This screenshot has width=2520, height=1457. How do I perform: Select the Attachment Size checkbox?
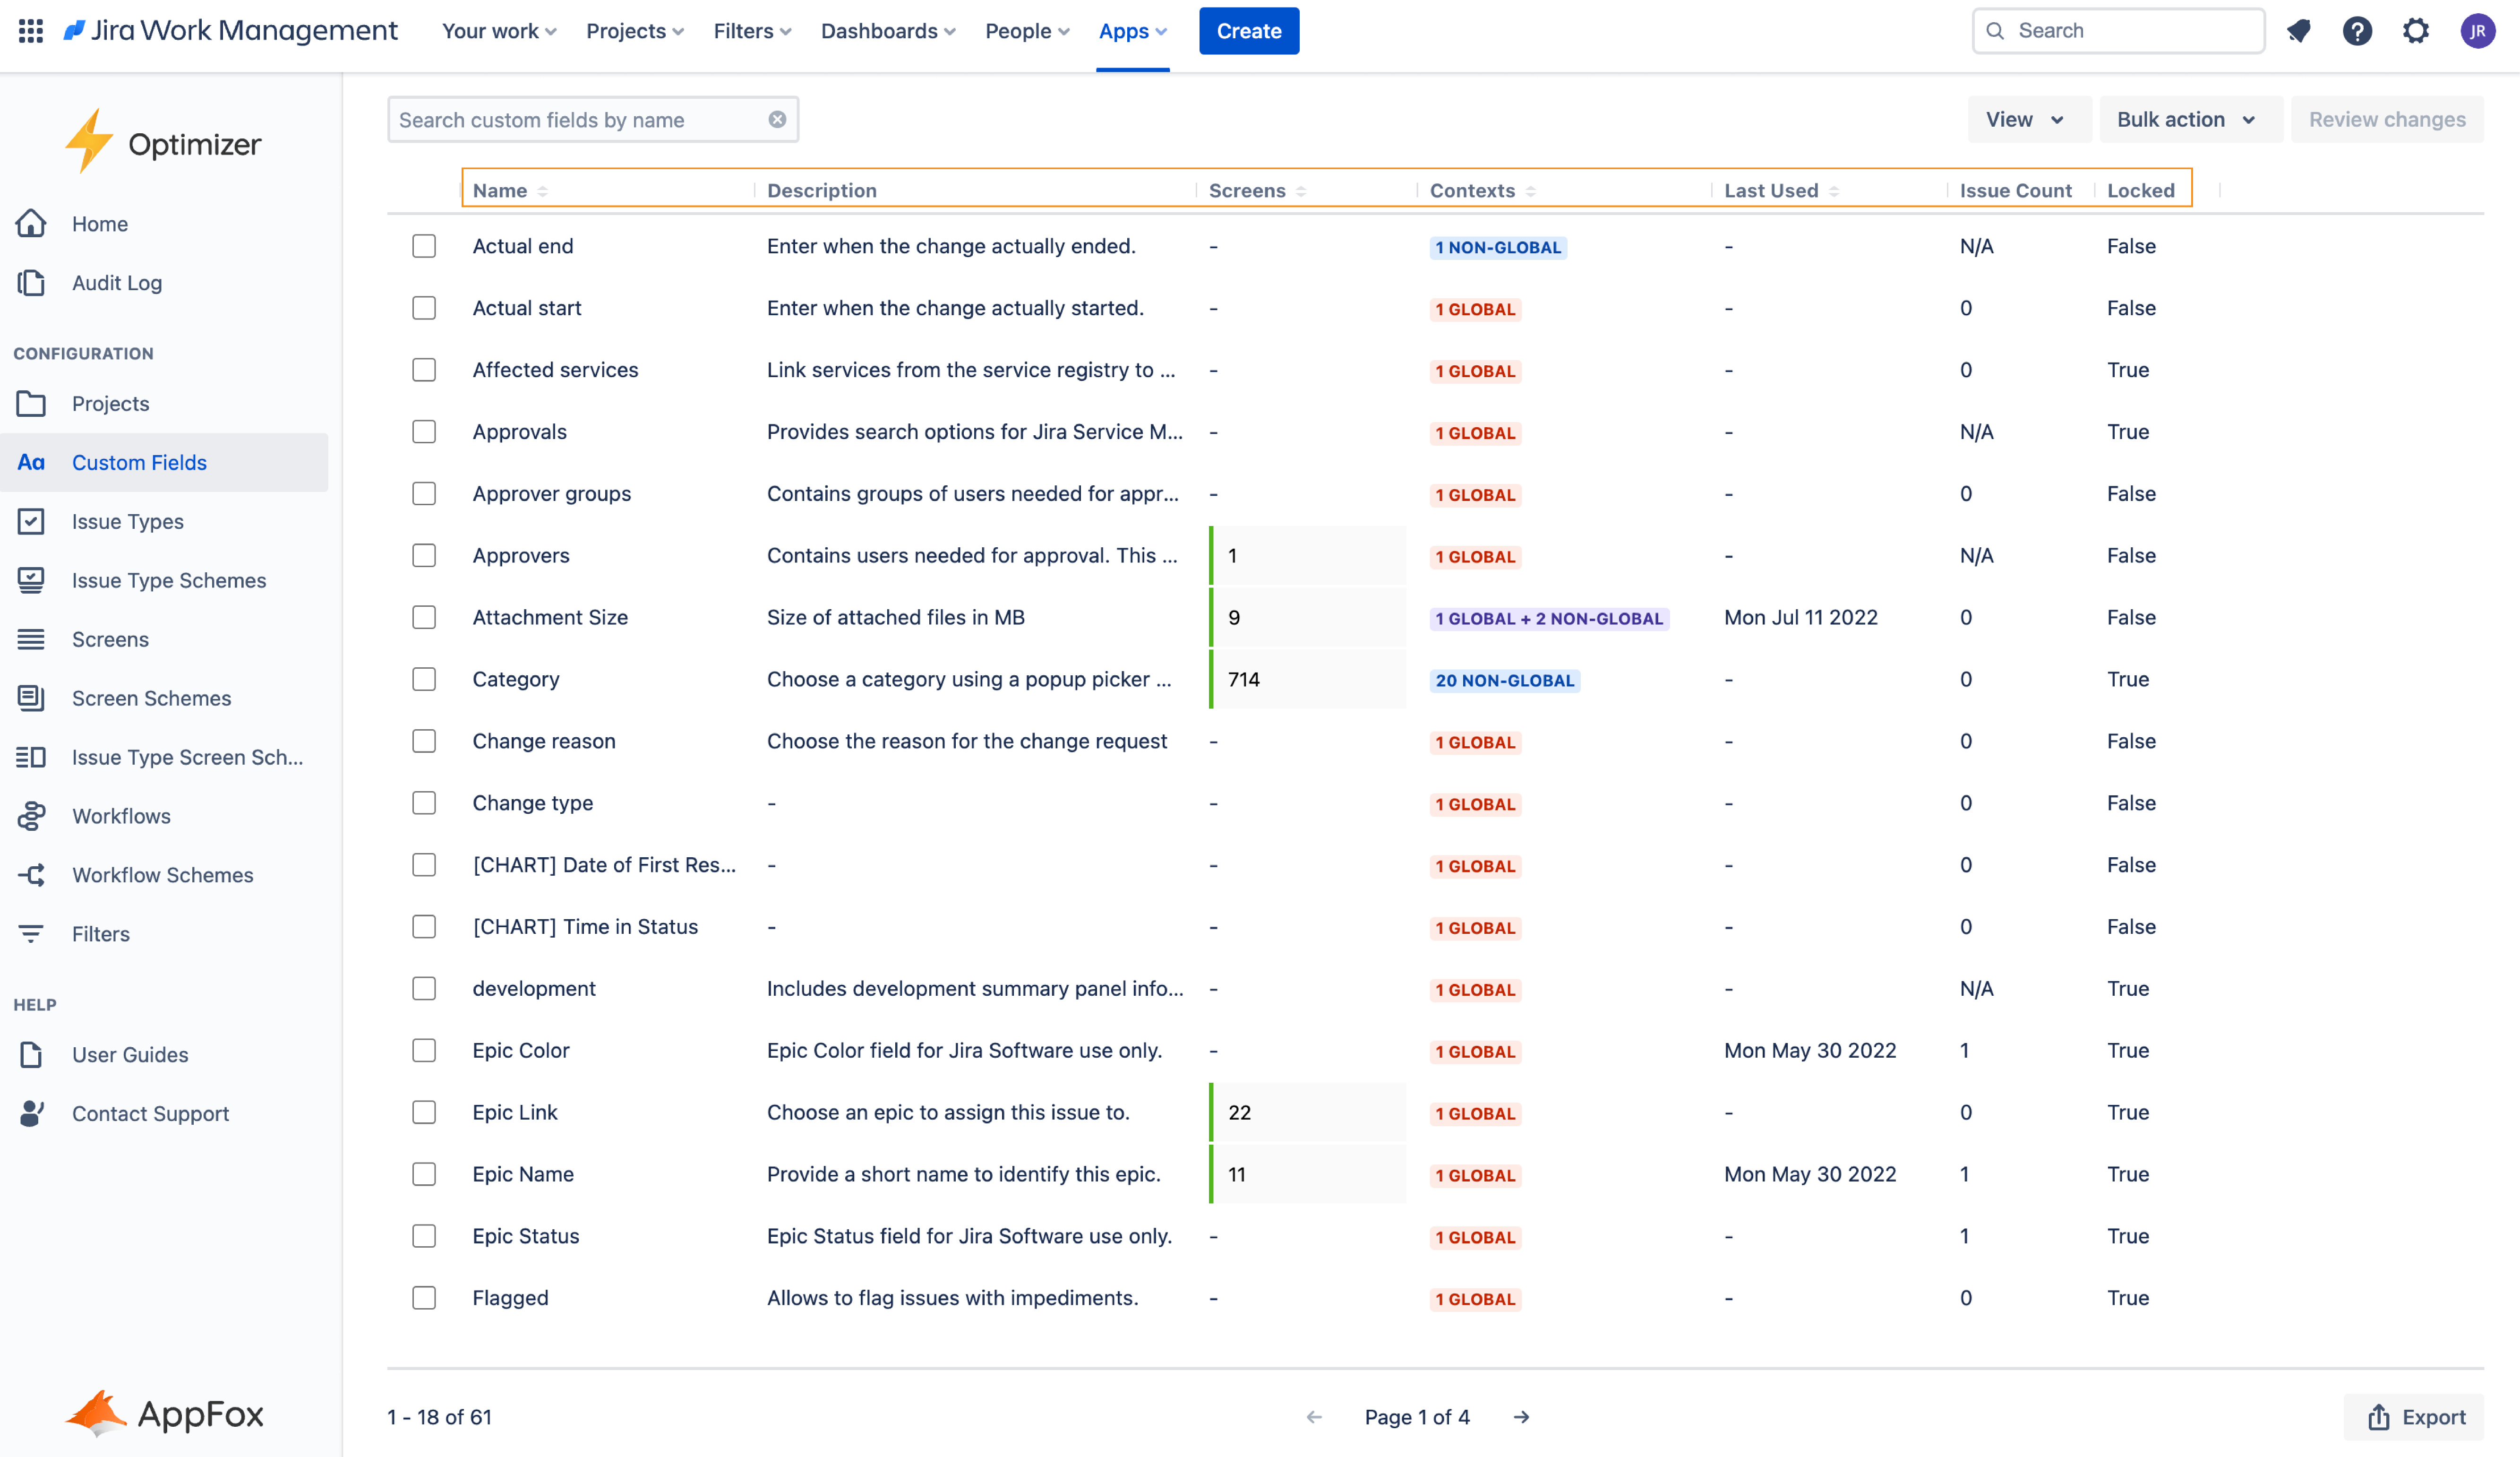424,617
